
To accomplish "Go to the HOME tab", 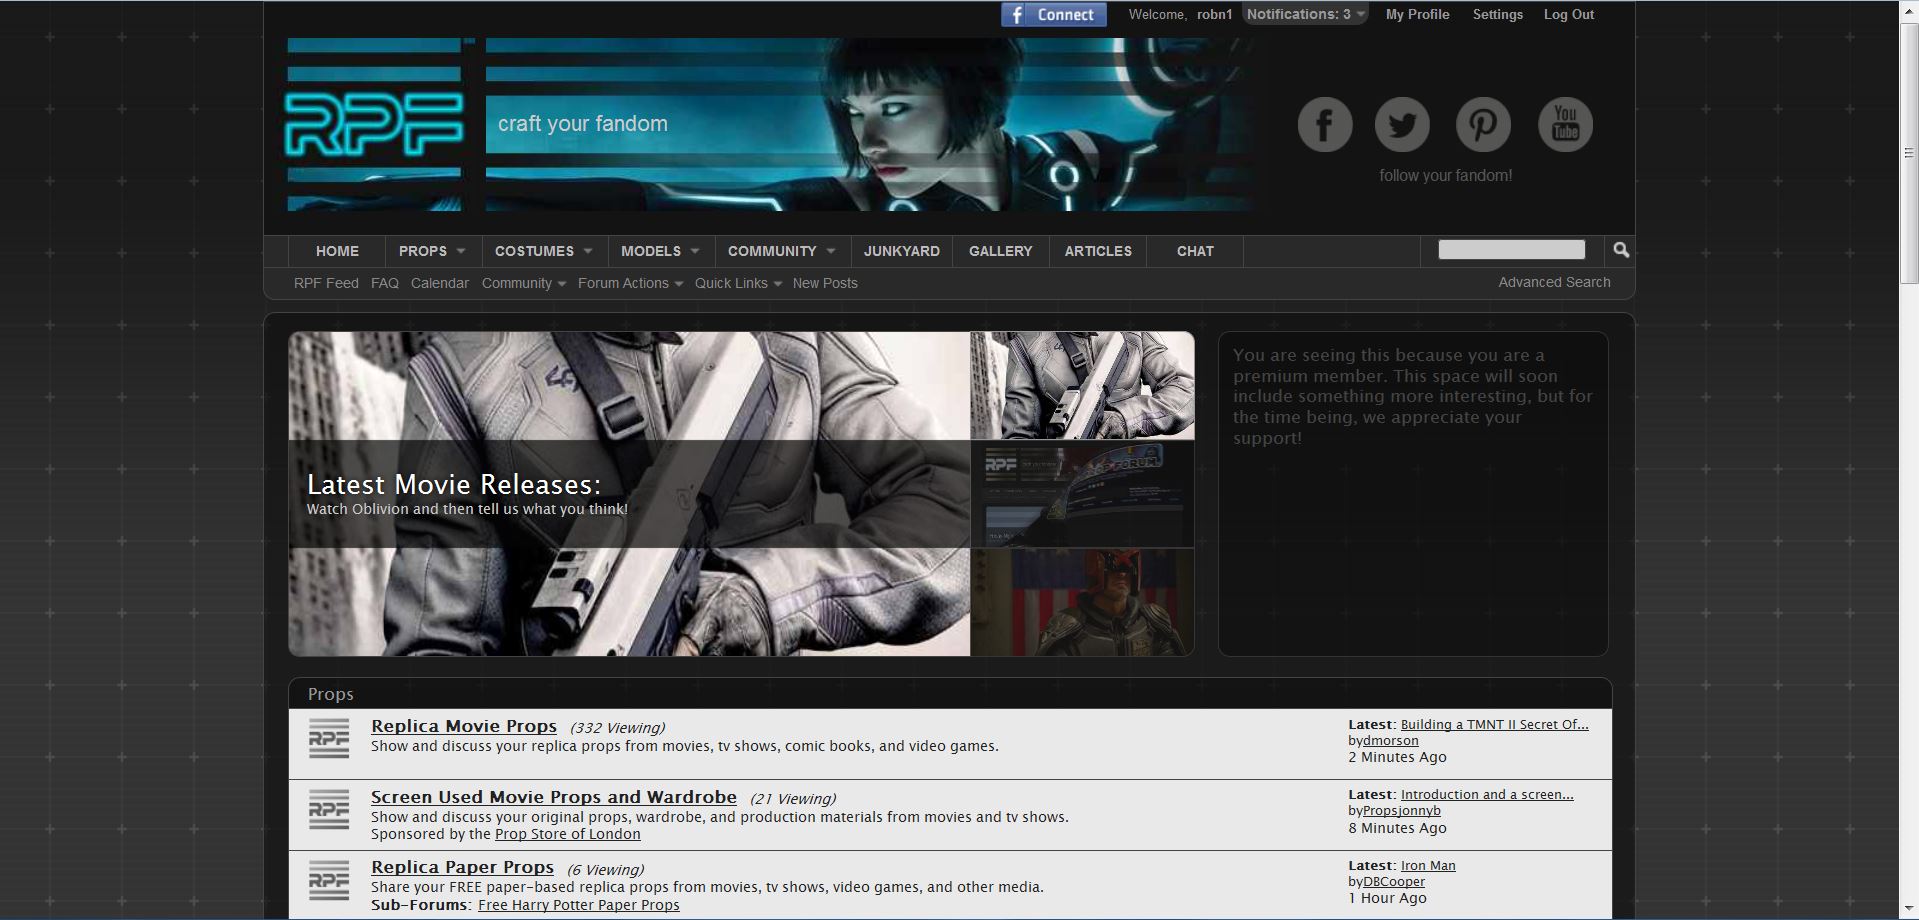I will coord(337,251).
